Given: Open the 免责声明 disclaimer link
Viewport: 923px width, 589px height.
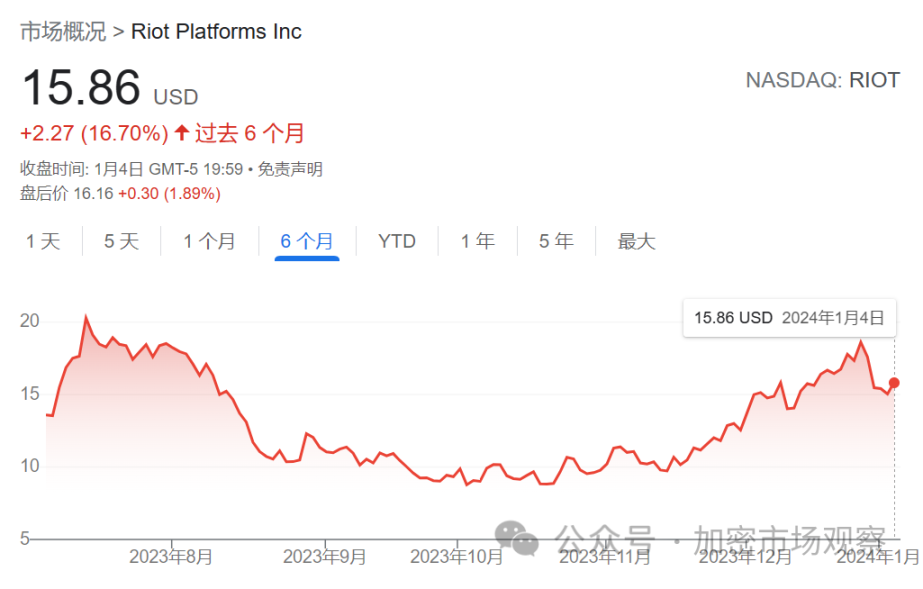Looking at the screenshot, I should coord(290,169).
